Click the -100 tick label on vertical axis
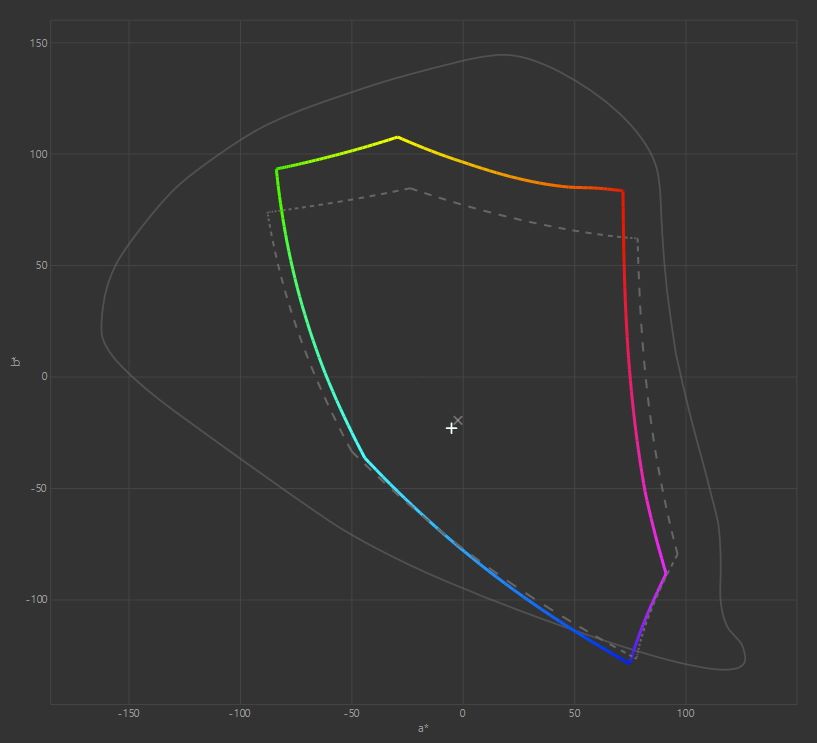817x743 pixels. coord(34,600)
